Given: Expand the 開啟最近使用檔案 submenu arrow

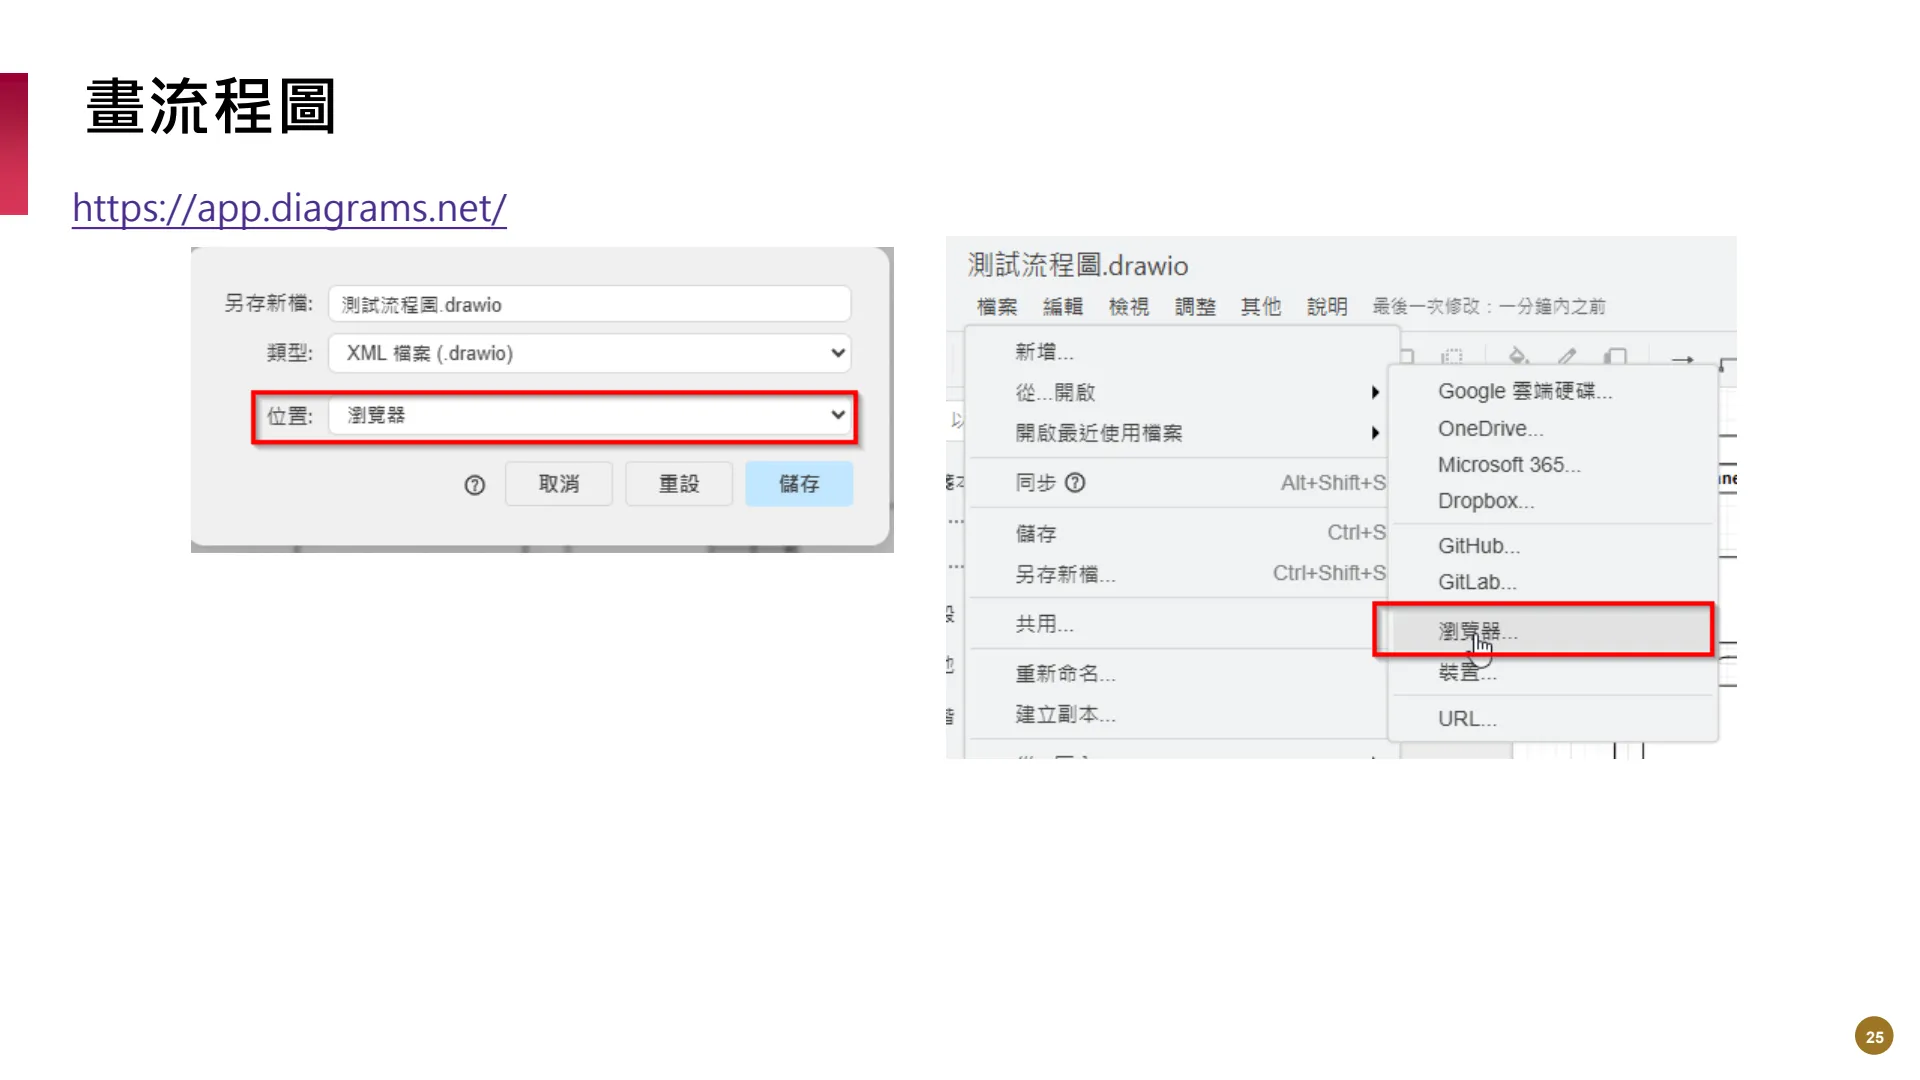Looking at the screenshot, I should point(1375,433).
